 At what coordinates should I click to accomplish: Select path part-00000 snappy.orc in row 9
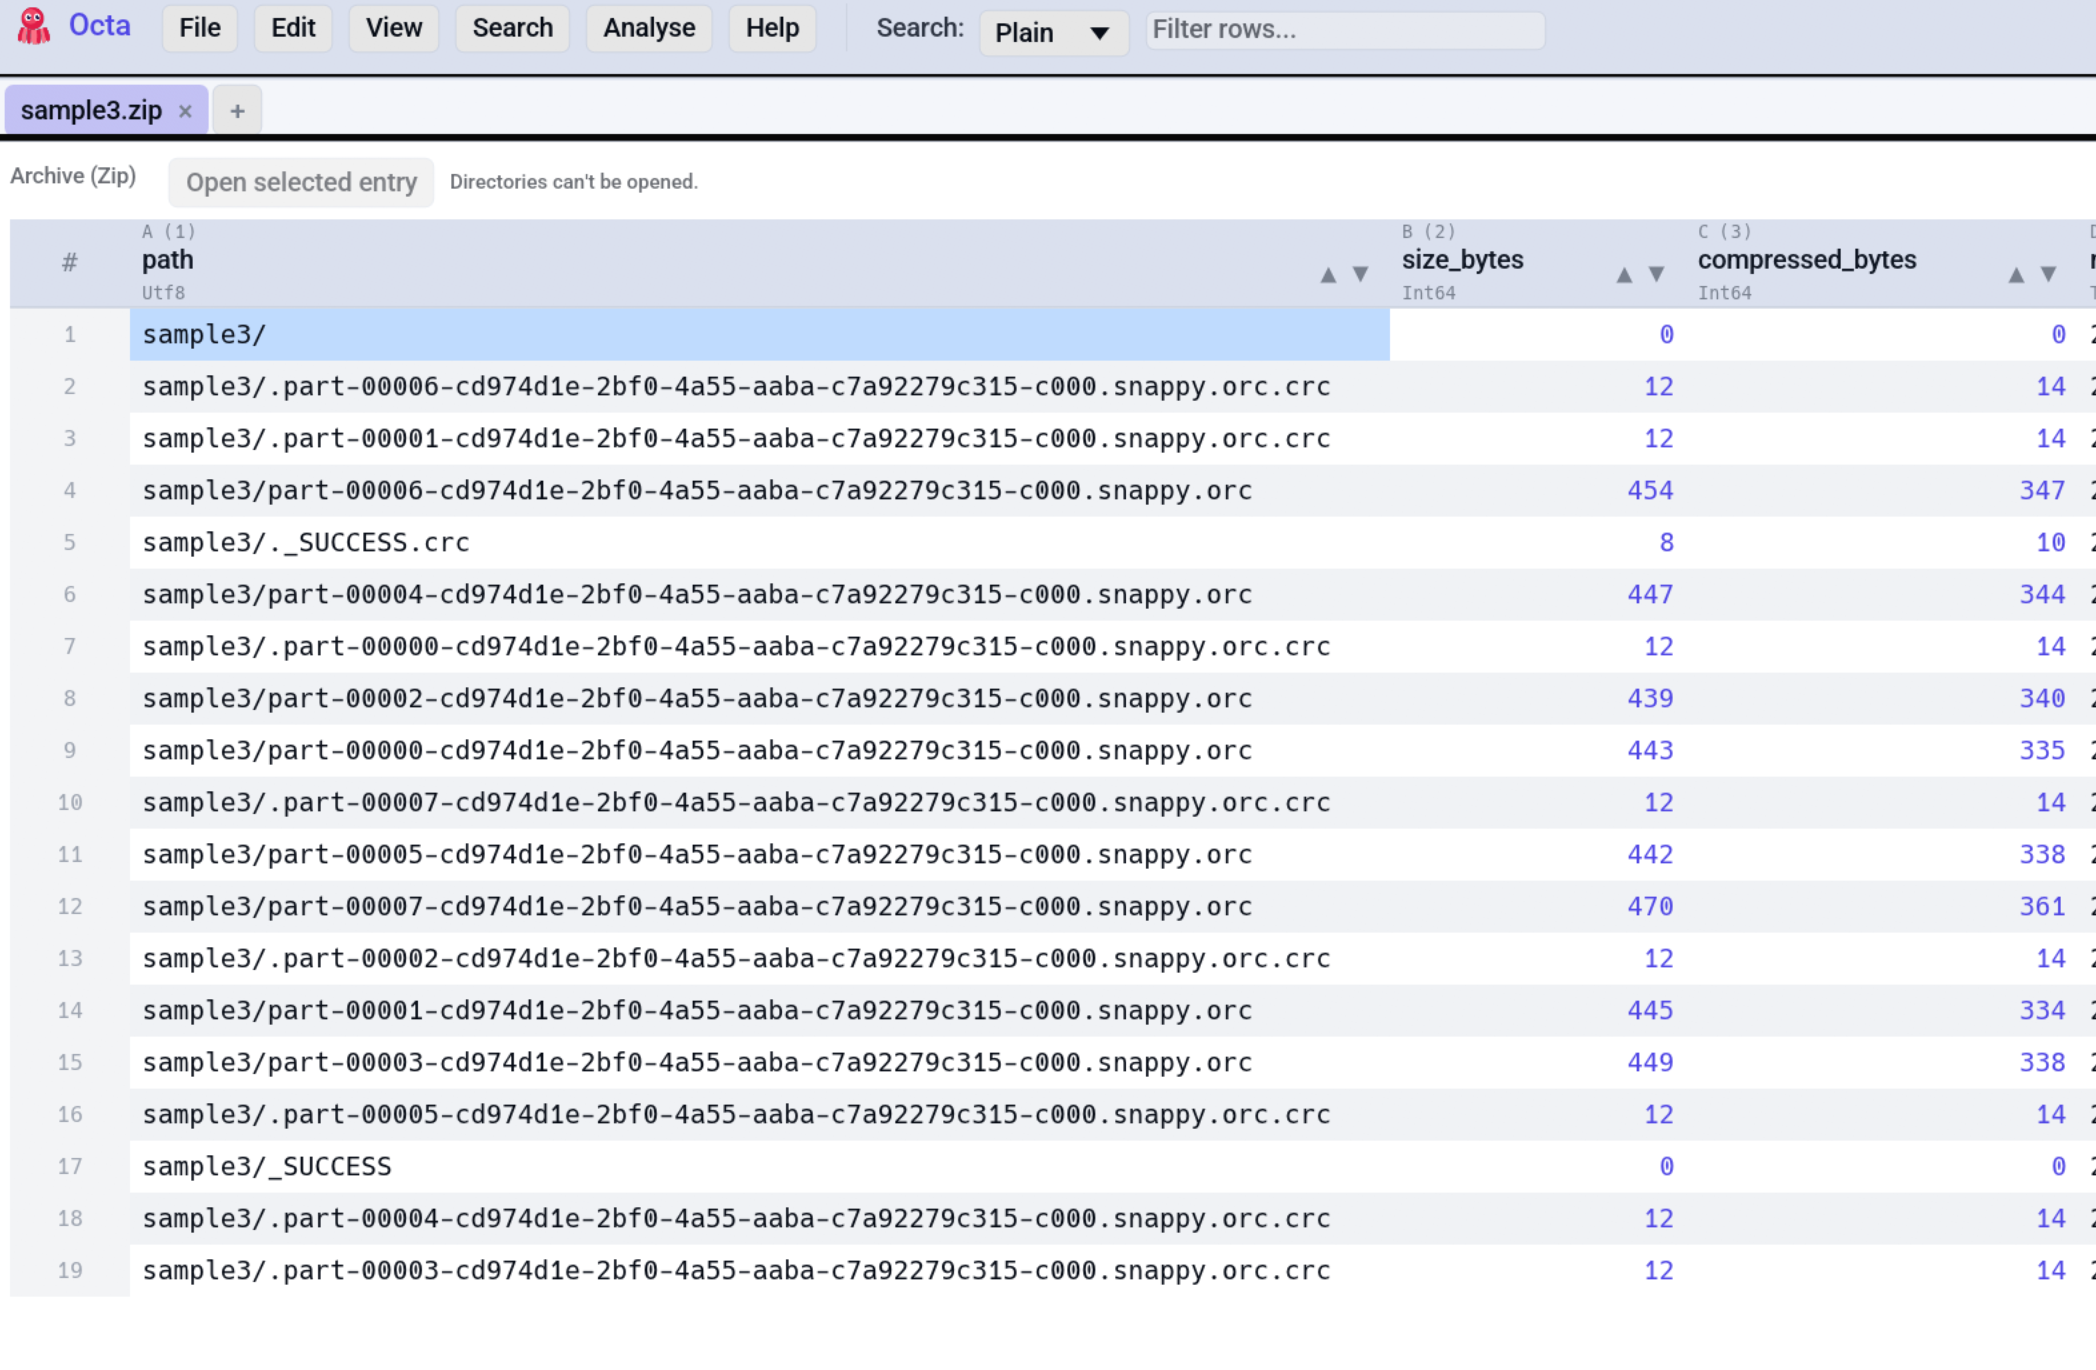(760, 751)
